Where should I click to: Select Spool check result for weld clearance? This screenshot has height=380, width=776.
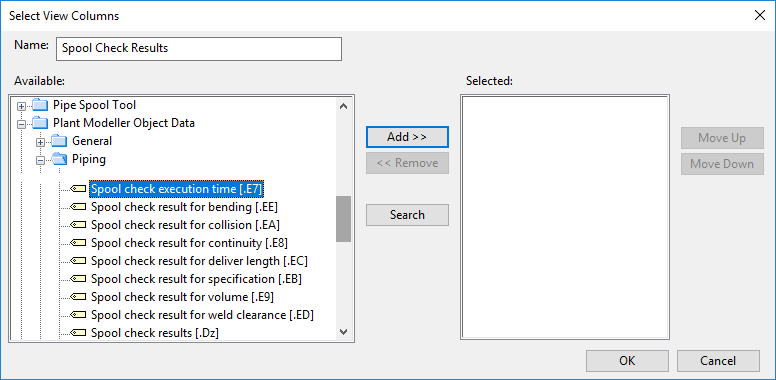(202, 315)
